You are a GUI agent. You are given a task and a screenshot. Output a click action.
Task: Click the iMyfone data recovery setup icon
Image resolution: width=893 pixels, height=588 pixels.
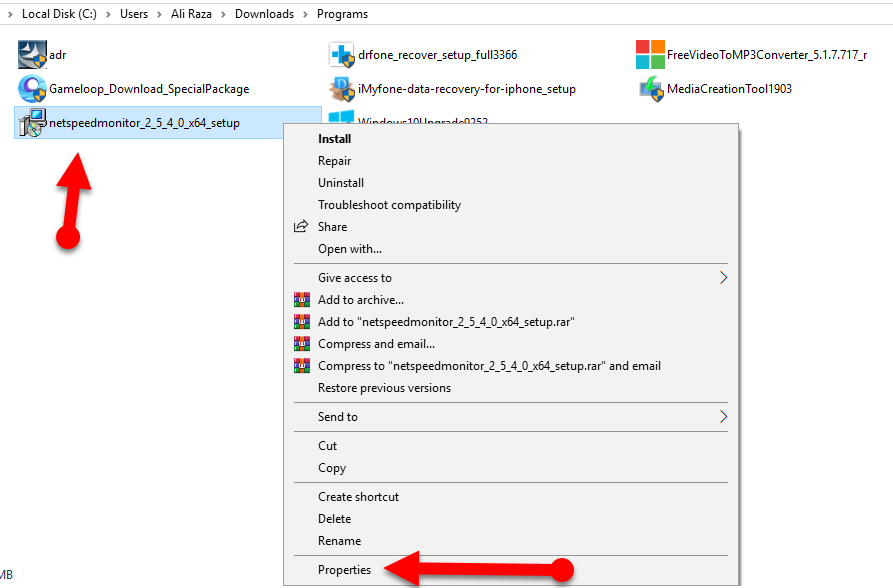coord(343,88)
